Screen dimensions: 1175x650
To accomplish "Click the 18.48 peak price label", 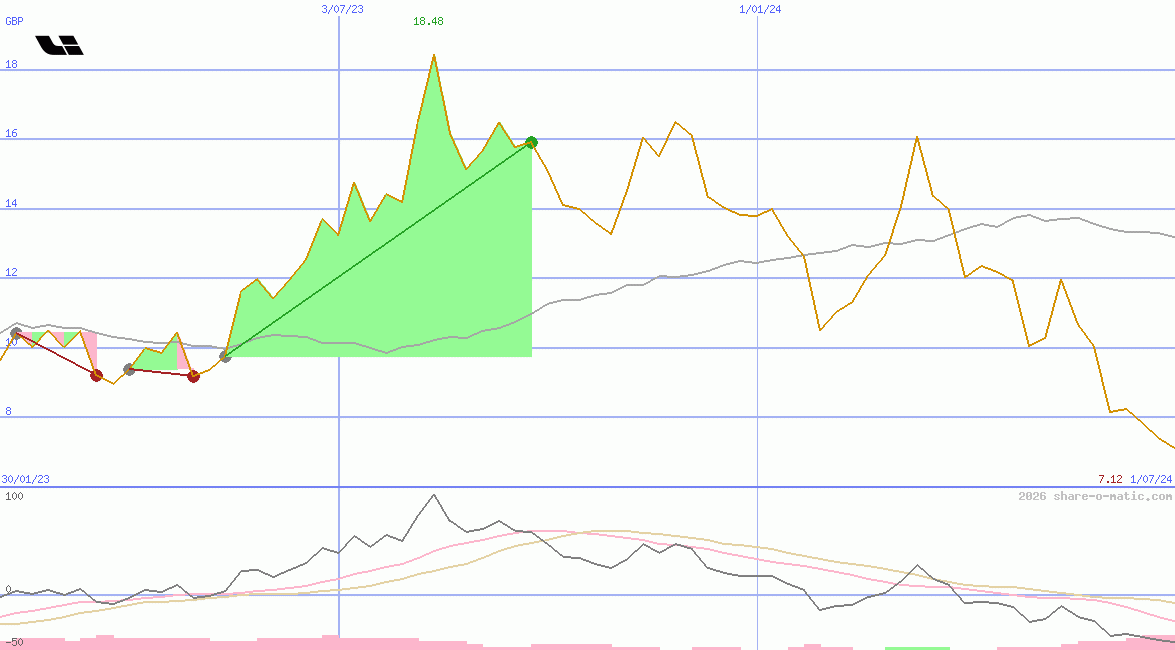I will coord(428,22).
